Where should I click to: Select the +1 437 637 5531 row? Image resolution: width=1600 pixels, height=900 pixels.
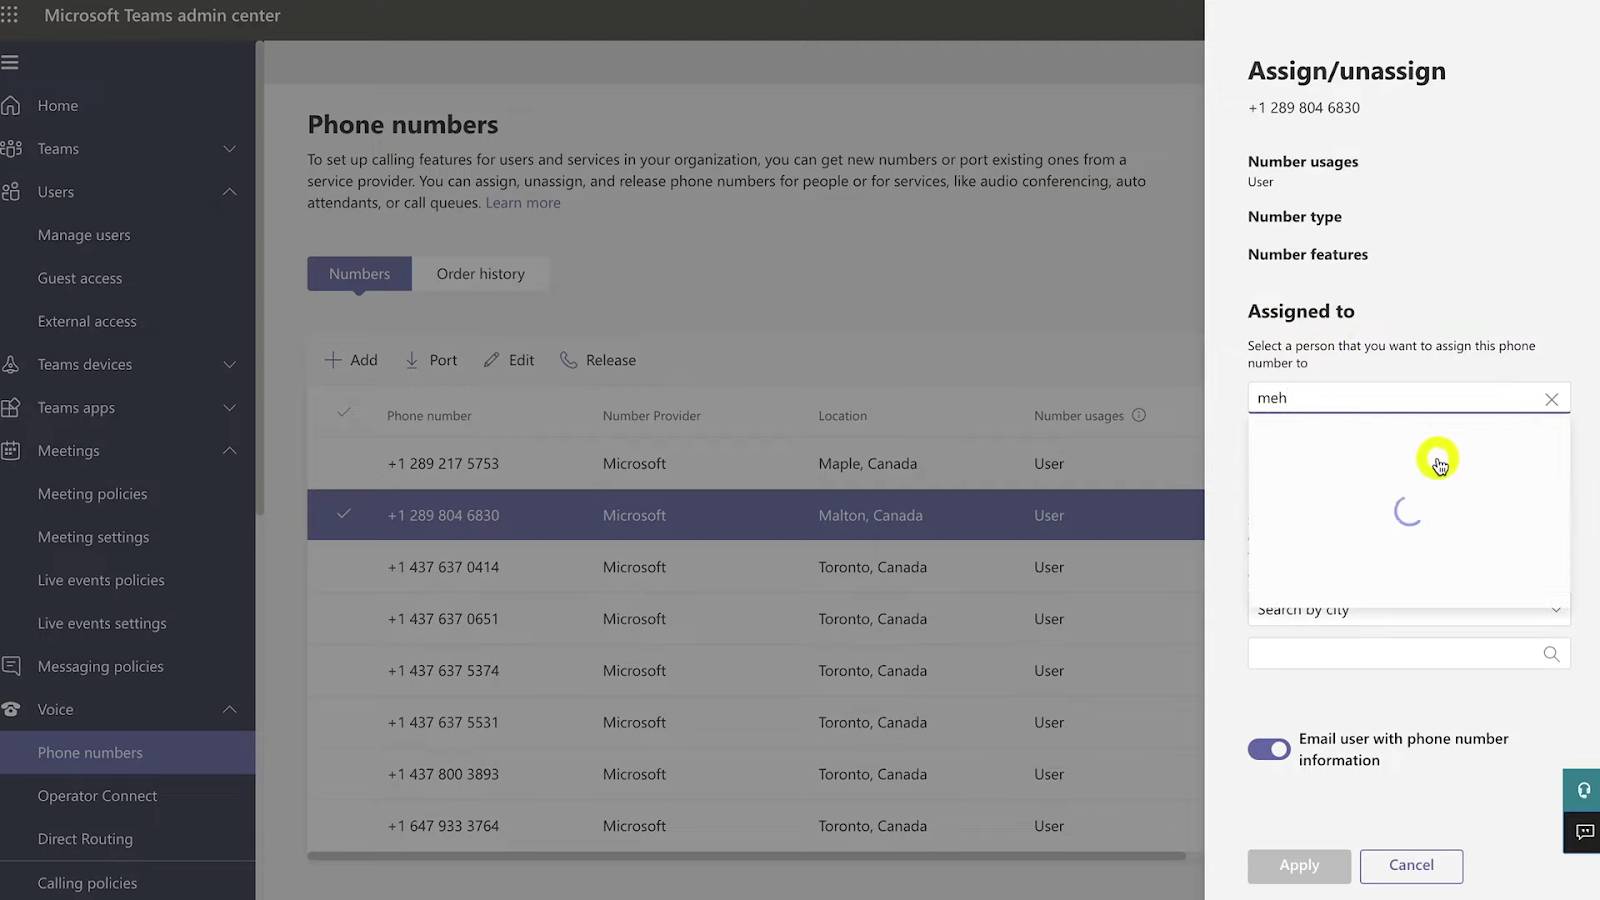755,722
